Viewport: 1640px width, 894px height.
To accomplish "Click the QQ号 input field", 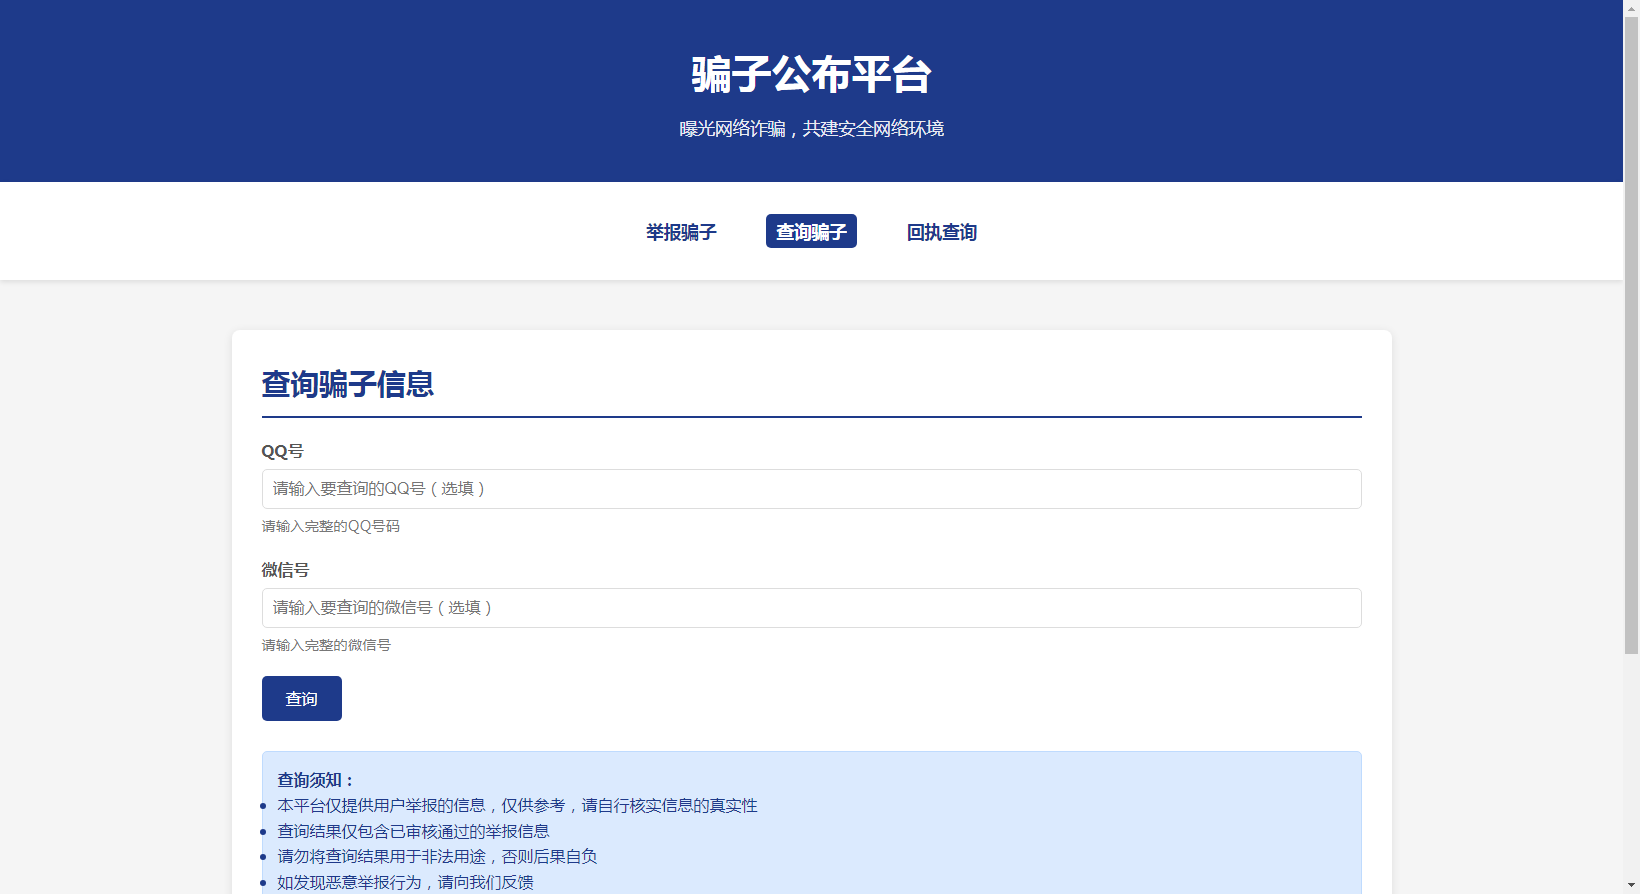I will 811,489.
